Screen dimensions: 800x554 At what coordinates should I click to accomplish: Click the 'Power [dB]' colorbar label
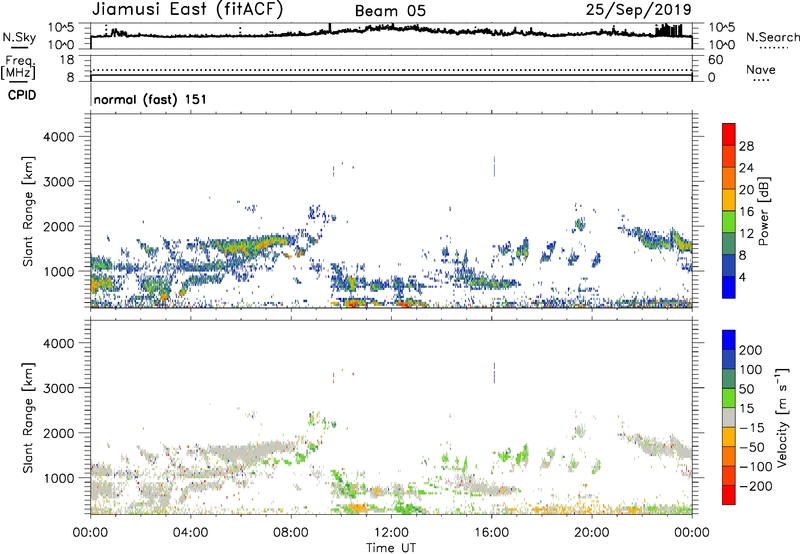coord(763,211)
